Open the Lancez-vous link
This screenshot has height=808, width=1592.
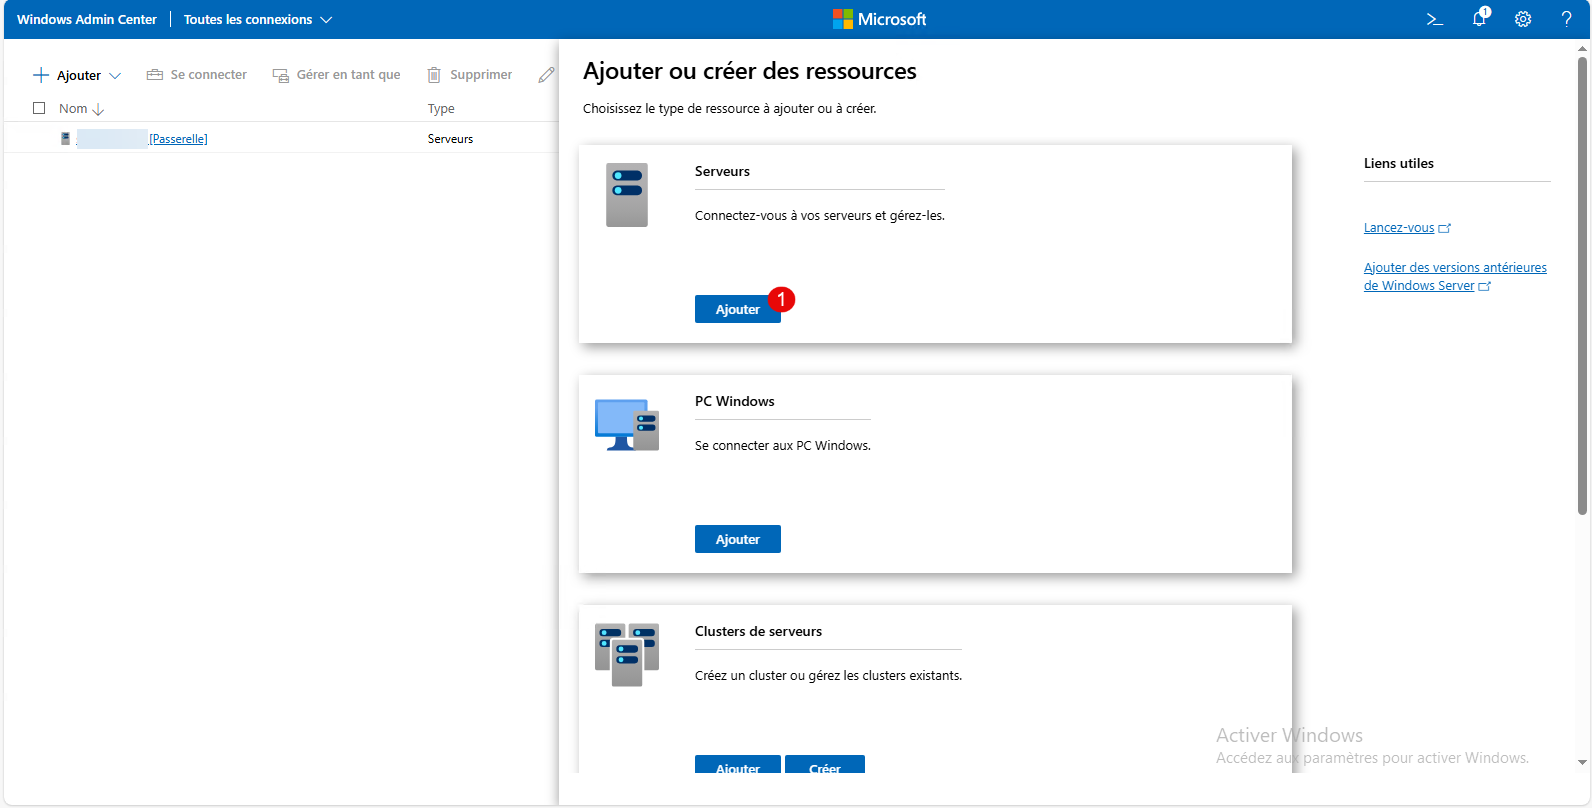(1399, 228)
